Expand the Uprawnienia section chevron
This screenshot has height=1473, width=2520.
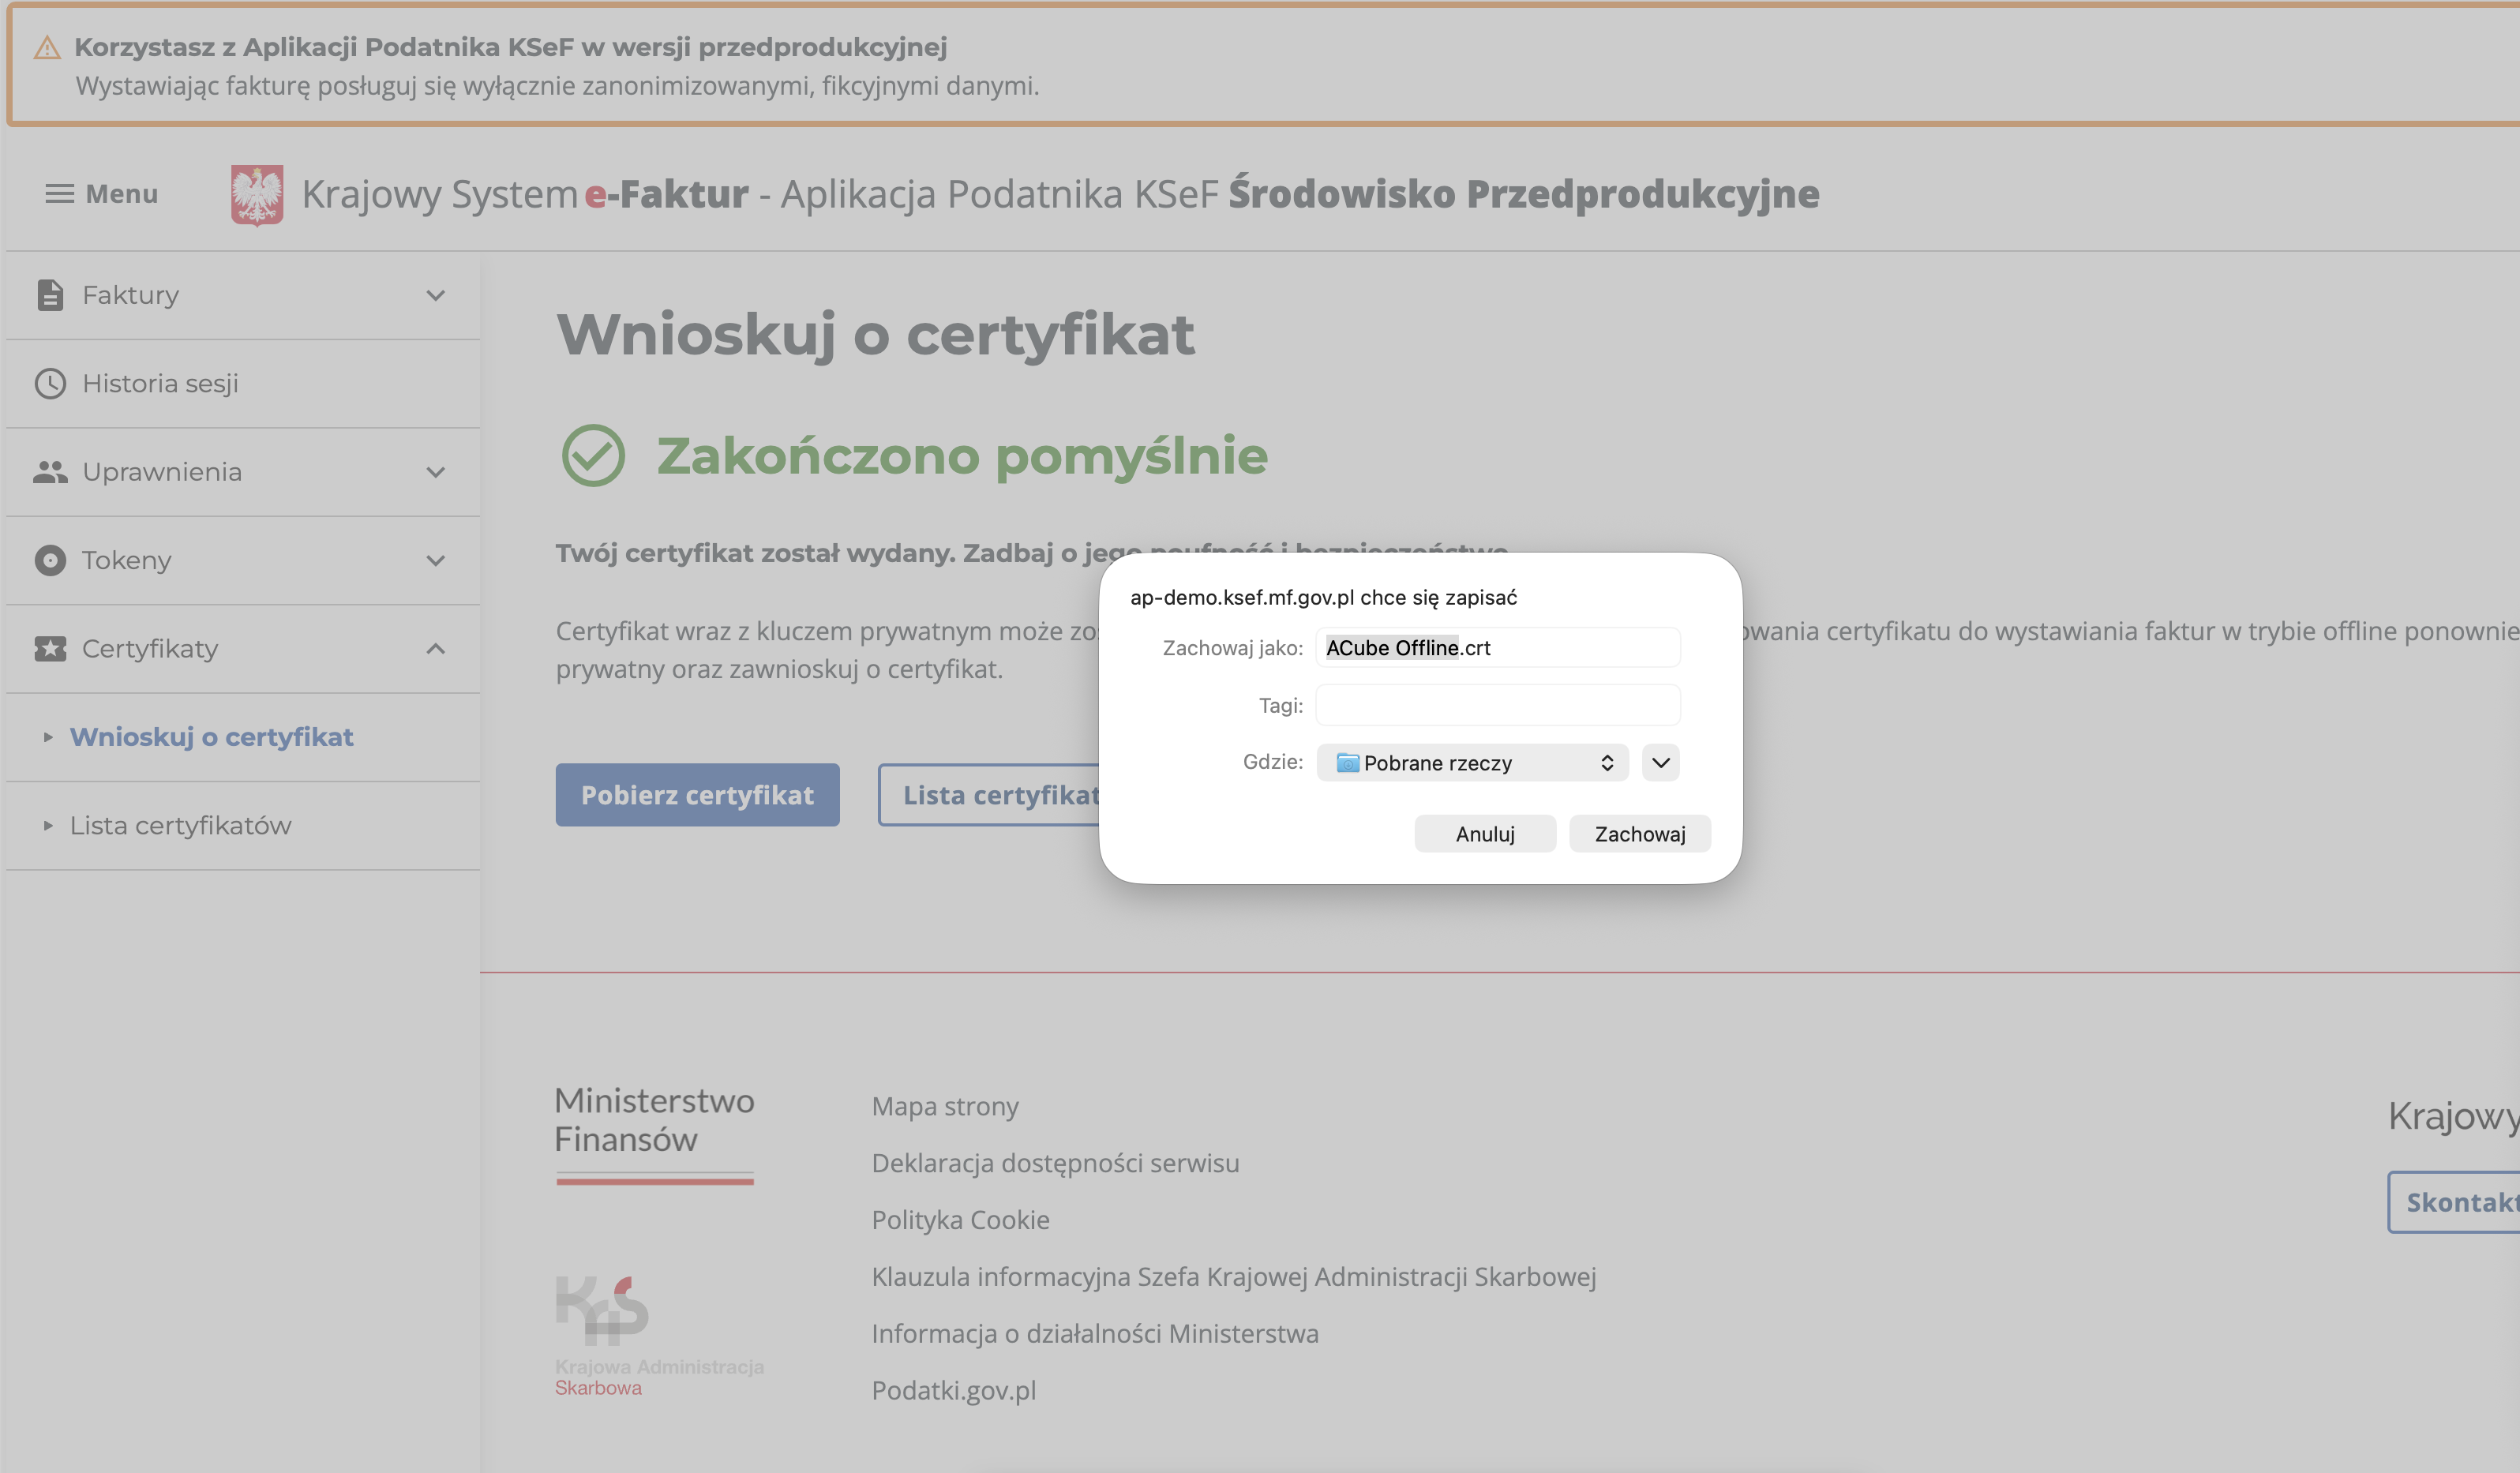coord(435,472)
